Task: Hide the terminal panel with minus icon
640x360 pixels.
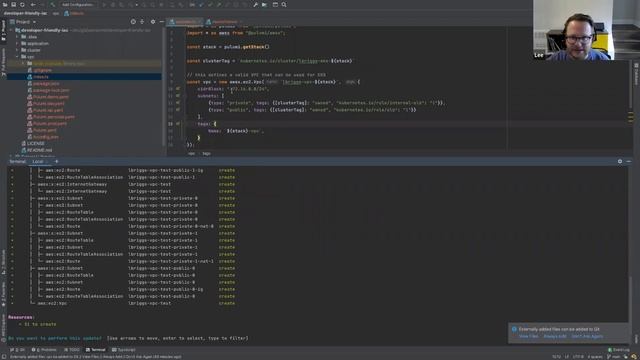Action: click(628, 161)
